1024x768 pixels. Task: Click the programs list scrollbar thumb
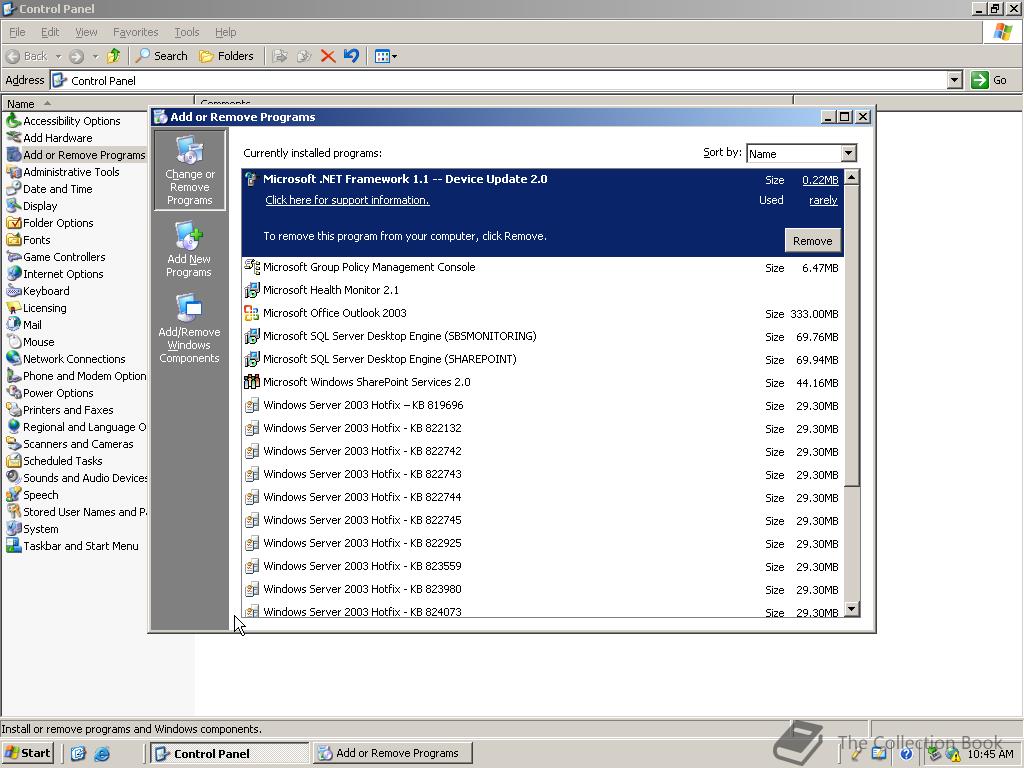(x=852, y=335)
